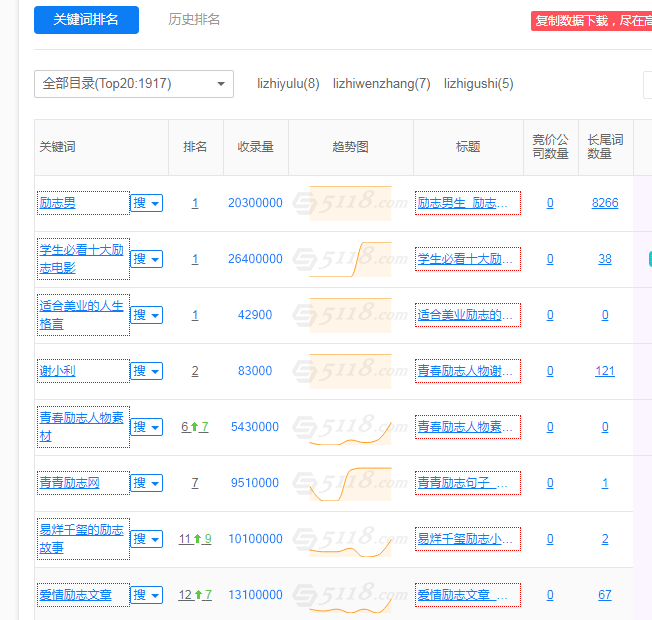652x620 pixels.
Task: Expand the 全部目录(Top20:1917) dropdown
Action: (134, 84)
